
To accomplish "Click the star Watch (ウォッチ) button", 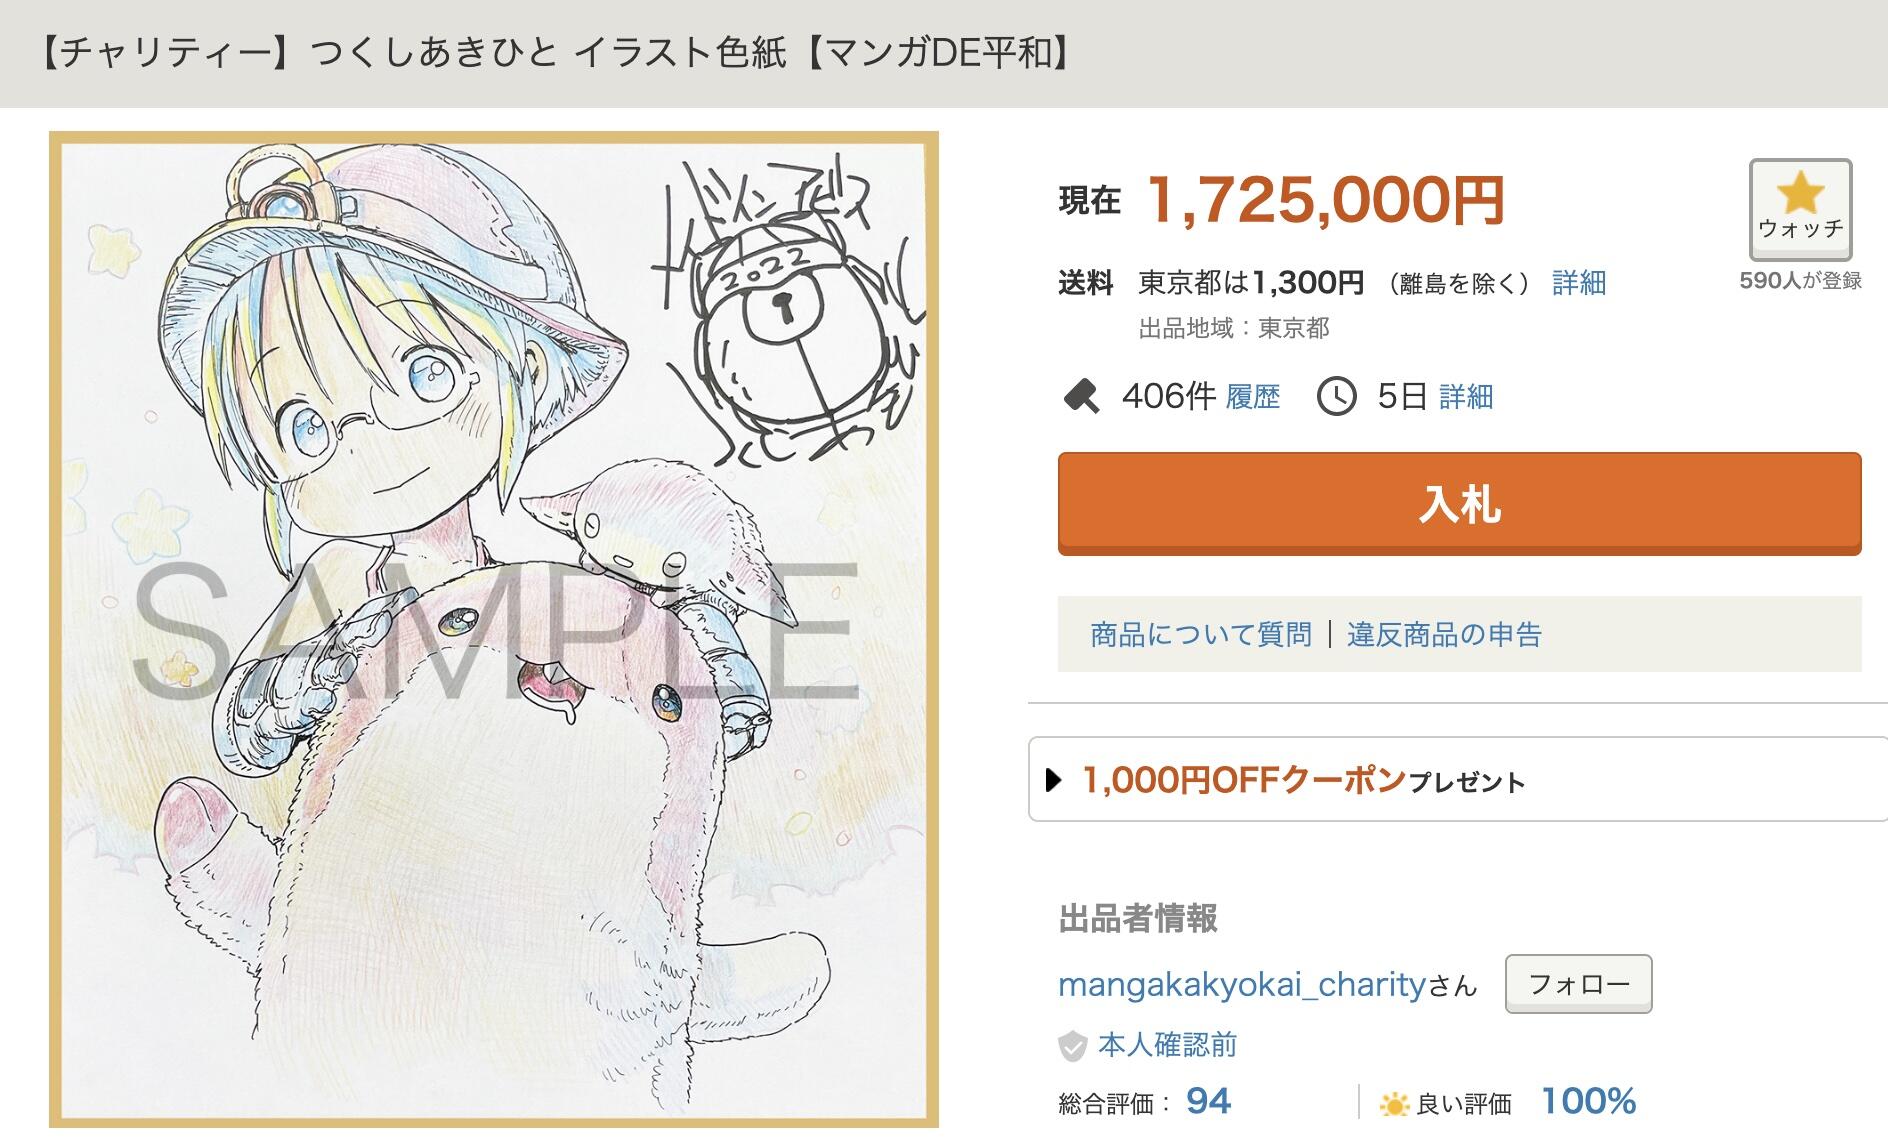I will pos(1799,210).
